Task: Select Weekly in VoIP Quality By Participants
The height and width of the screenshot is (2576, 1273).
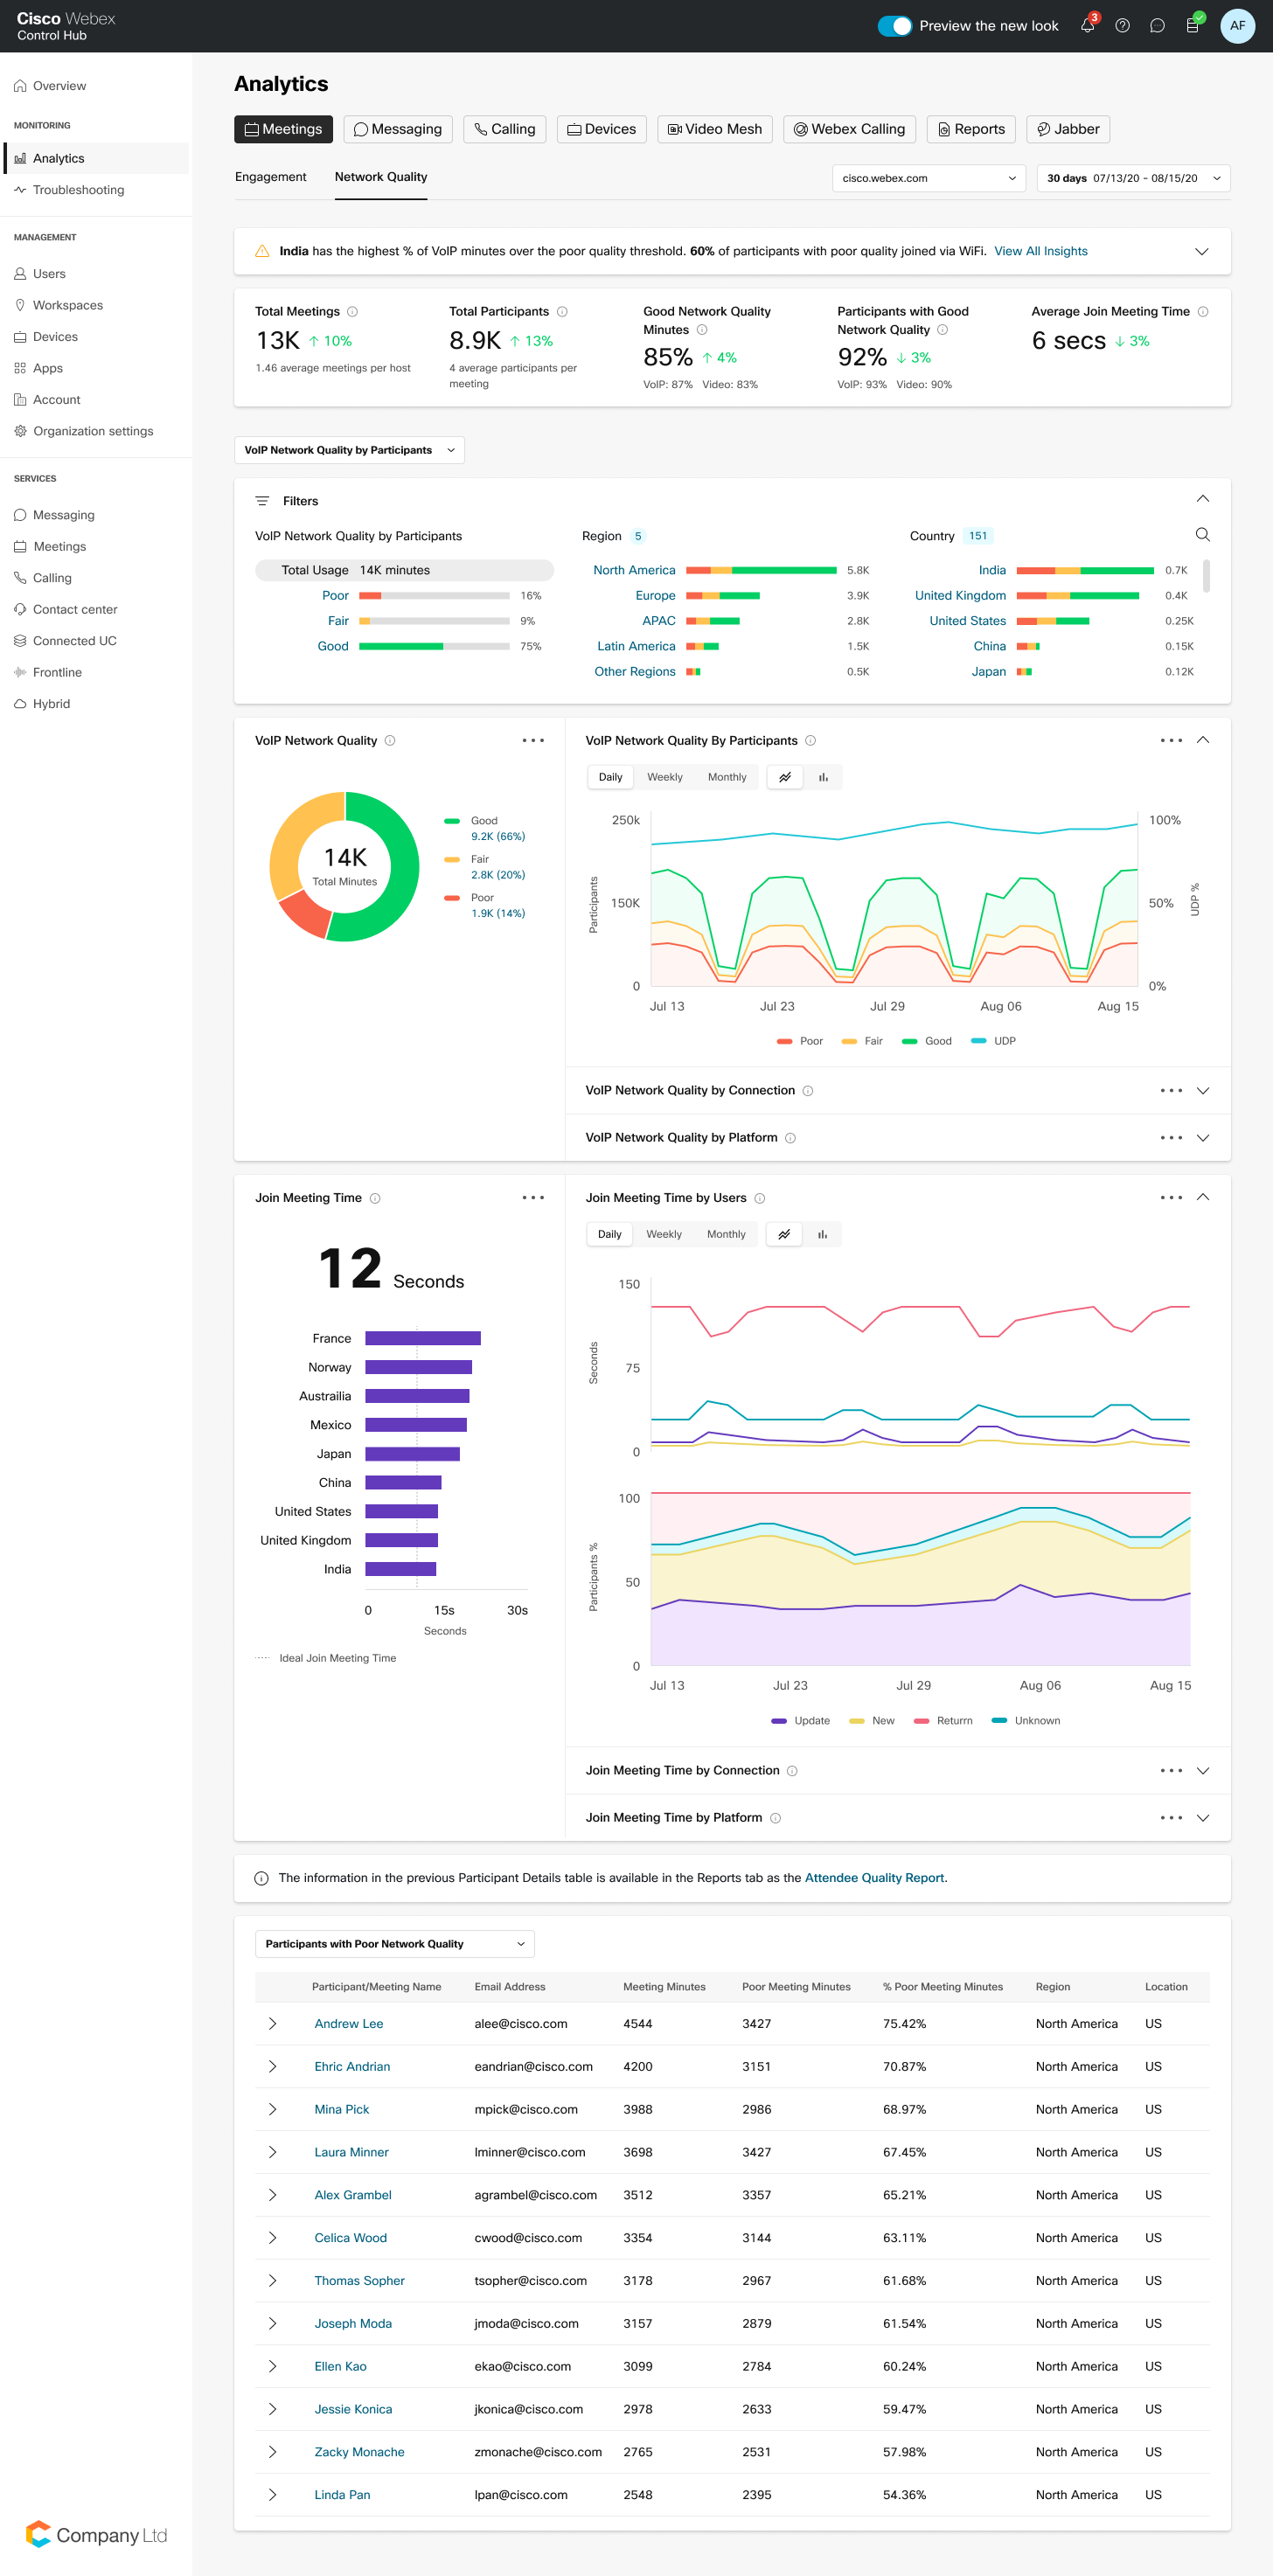Action: (664, 777)
